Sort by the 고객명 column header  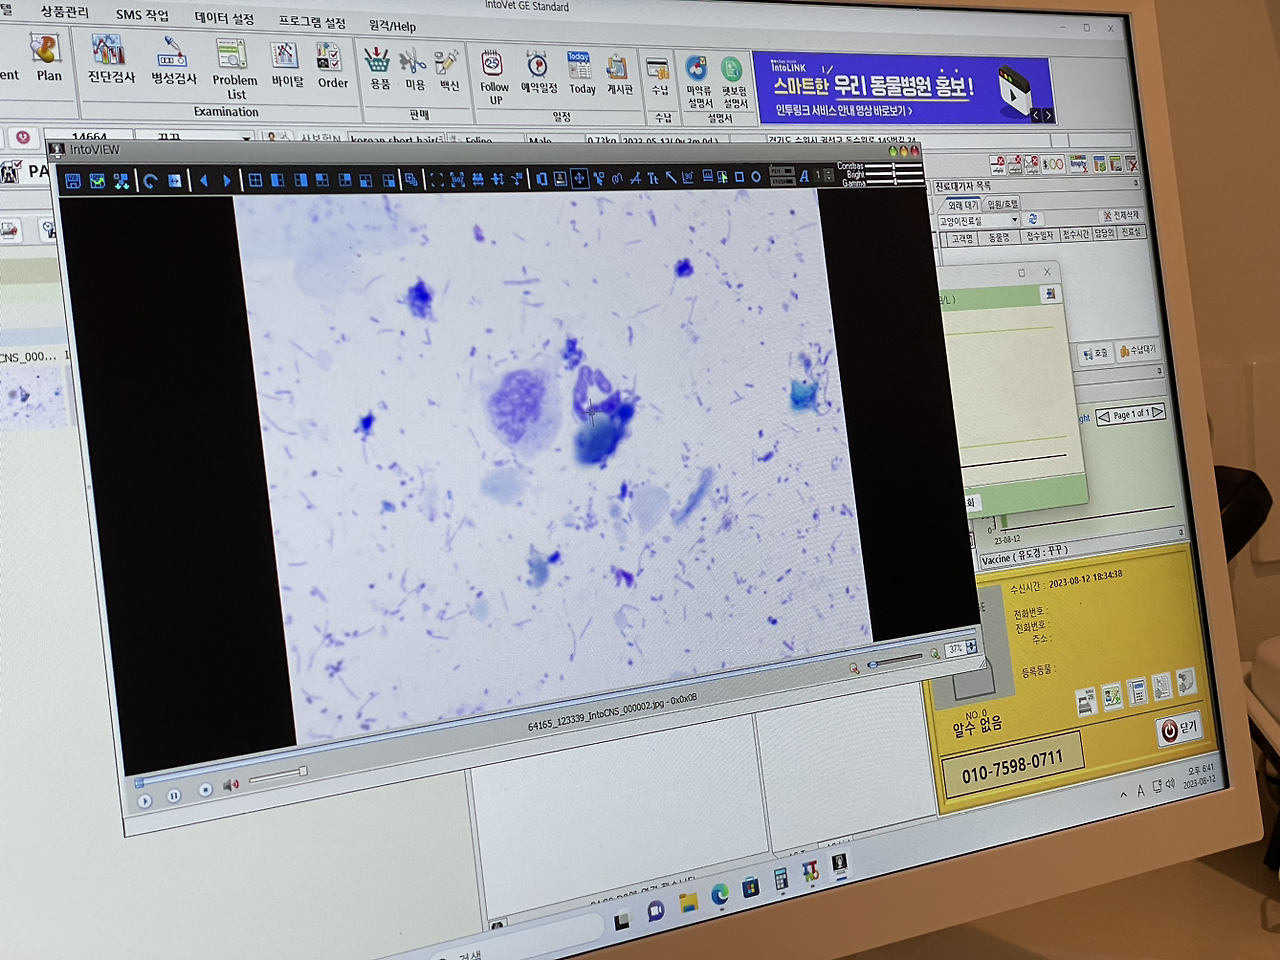pos(962,239)
